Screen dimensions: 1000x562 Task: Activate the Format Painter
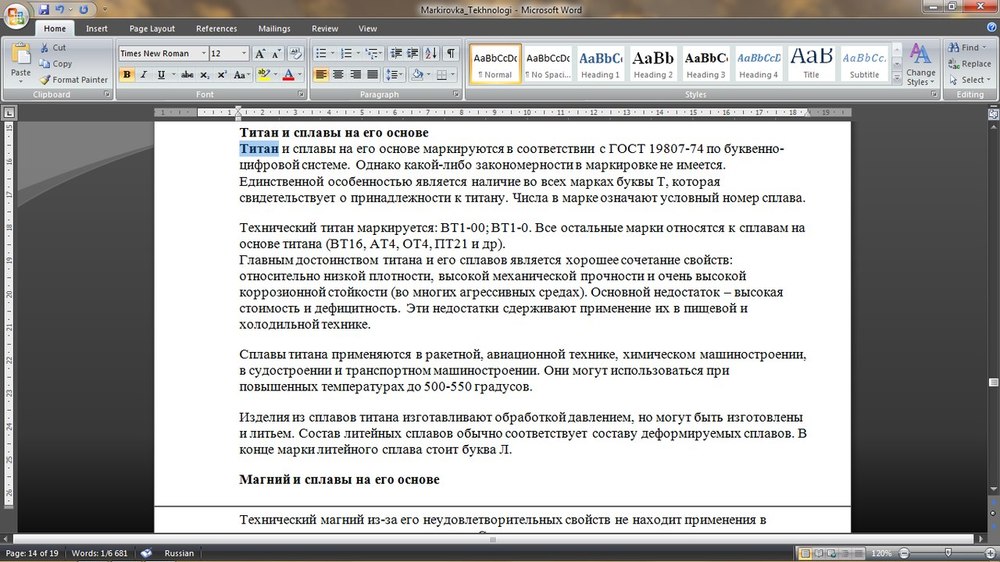[x=73, y=80]
